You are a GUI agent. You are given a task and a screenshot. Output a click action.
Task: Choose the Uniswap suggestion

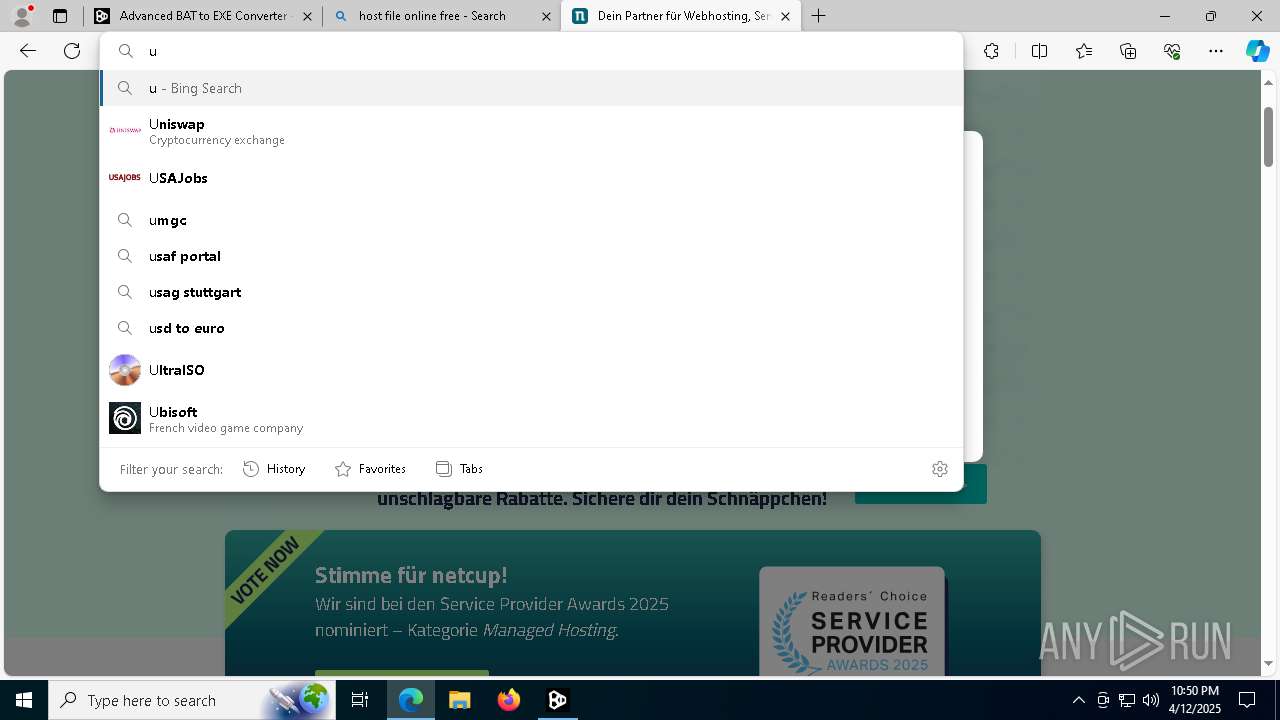531,131
